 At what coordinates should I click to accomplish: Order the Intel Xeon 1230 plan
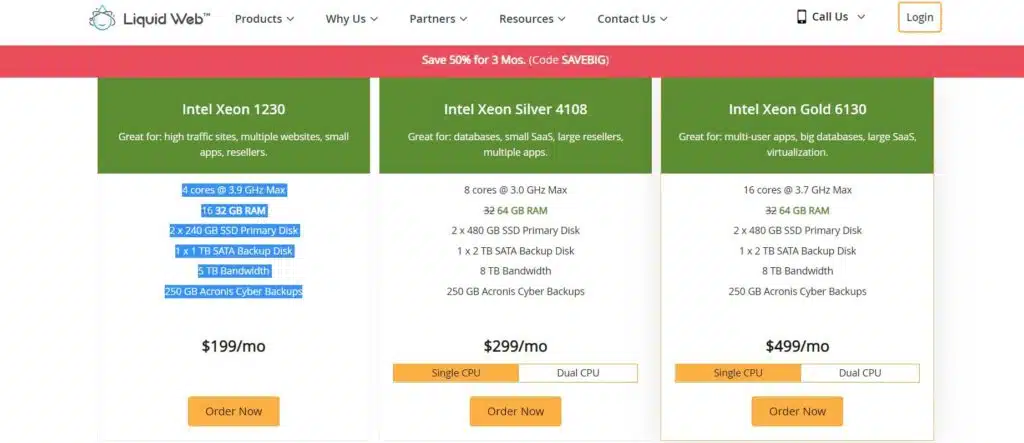pyautogui.click(x=233, y=411)
